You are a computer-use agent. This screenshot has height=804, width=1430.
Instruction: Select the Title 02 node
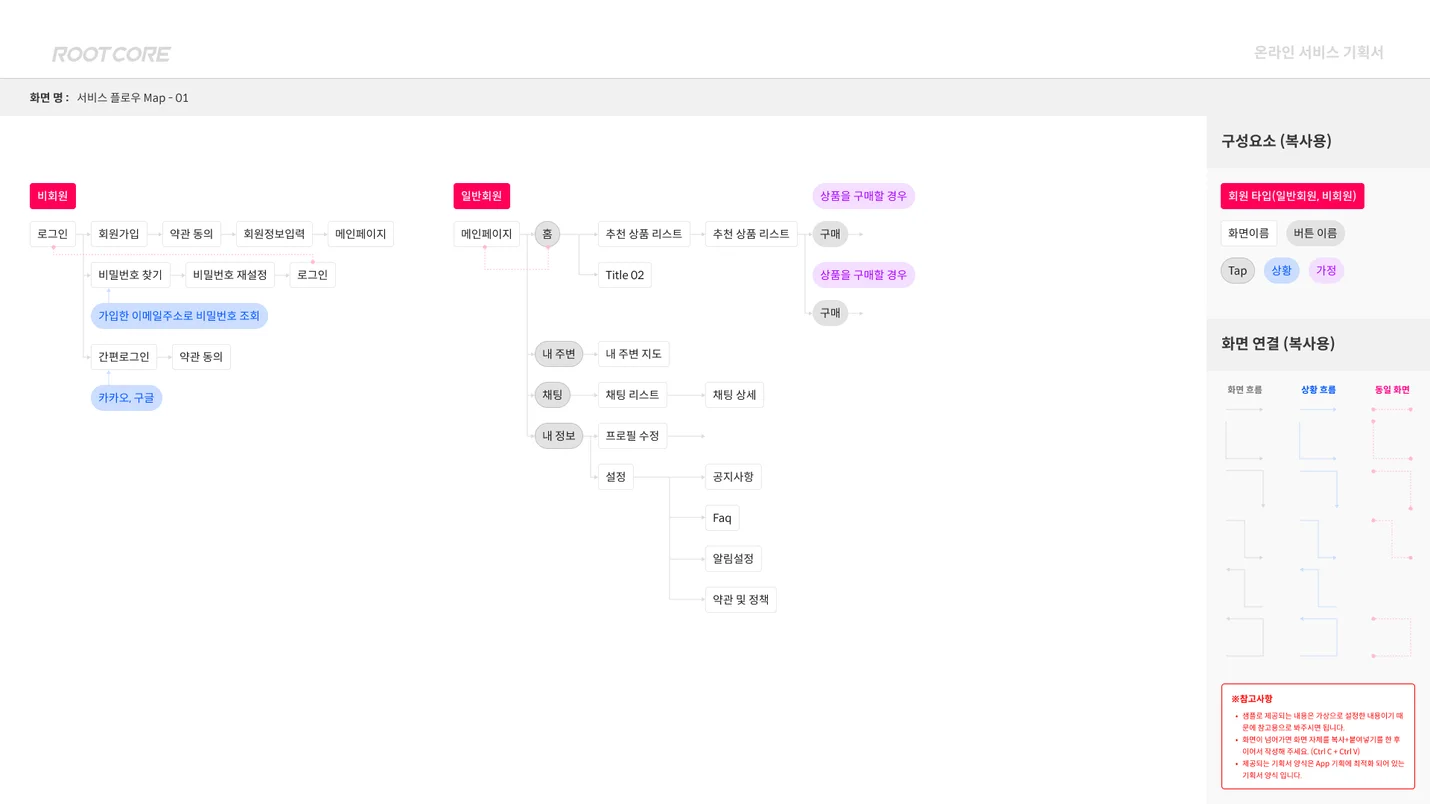pyautogui.click(x=625, y=275)
